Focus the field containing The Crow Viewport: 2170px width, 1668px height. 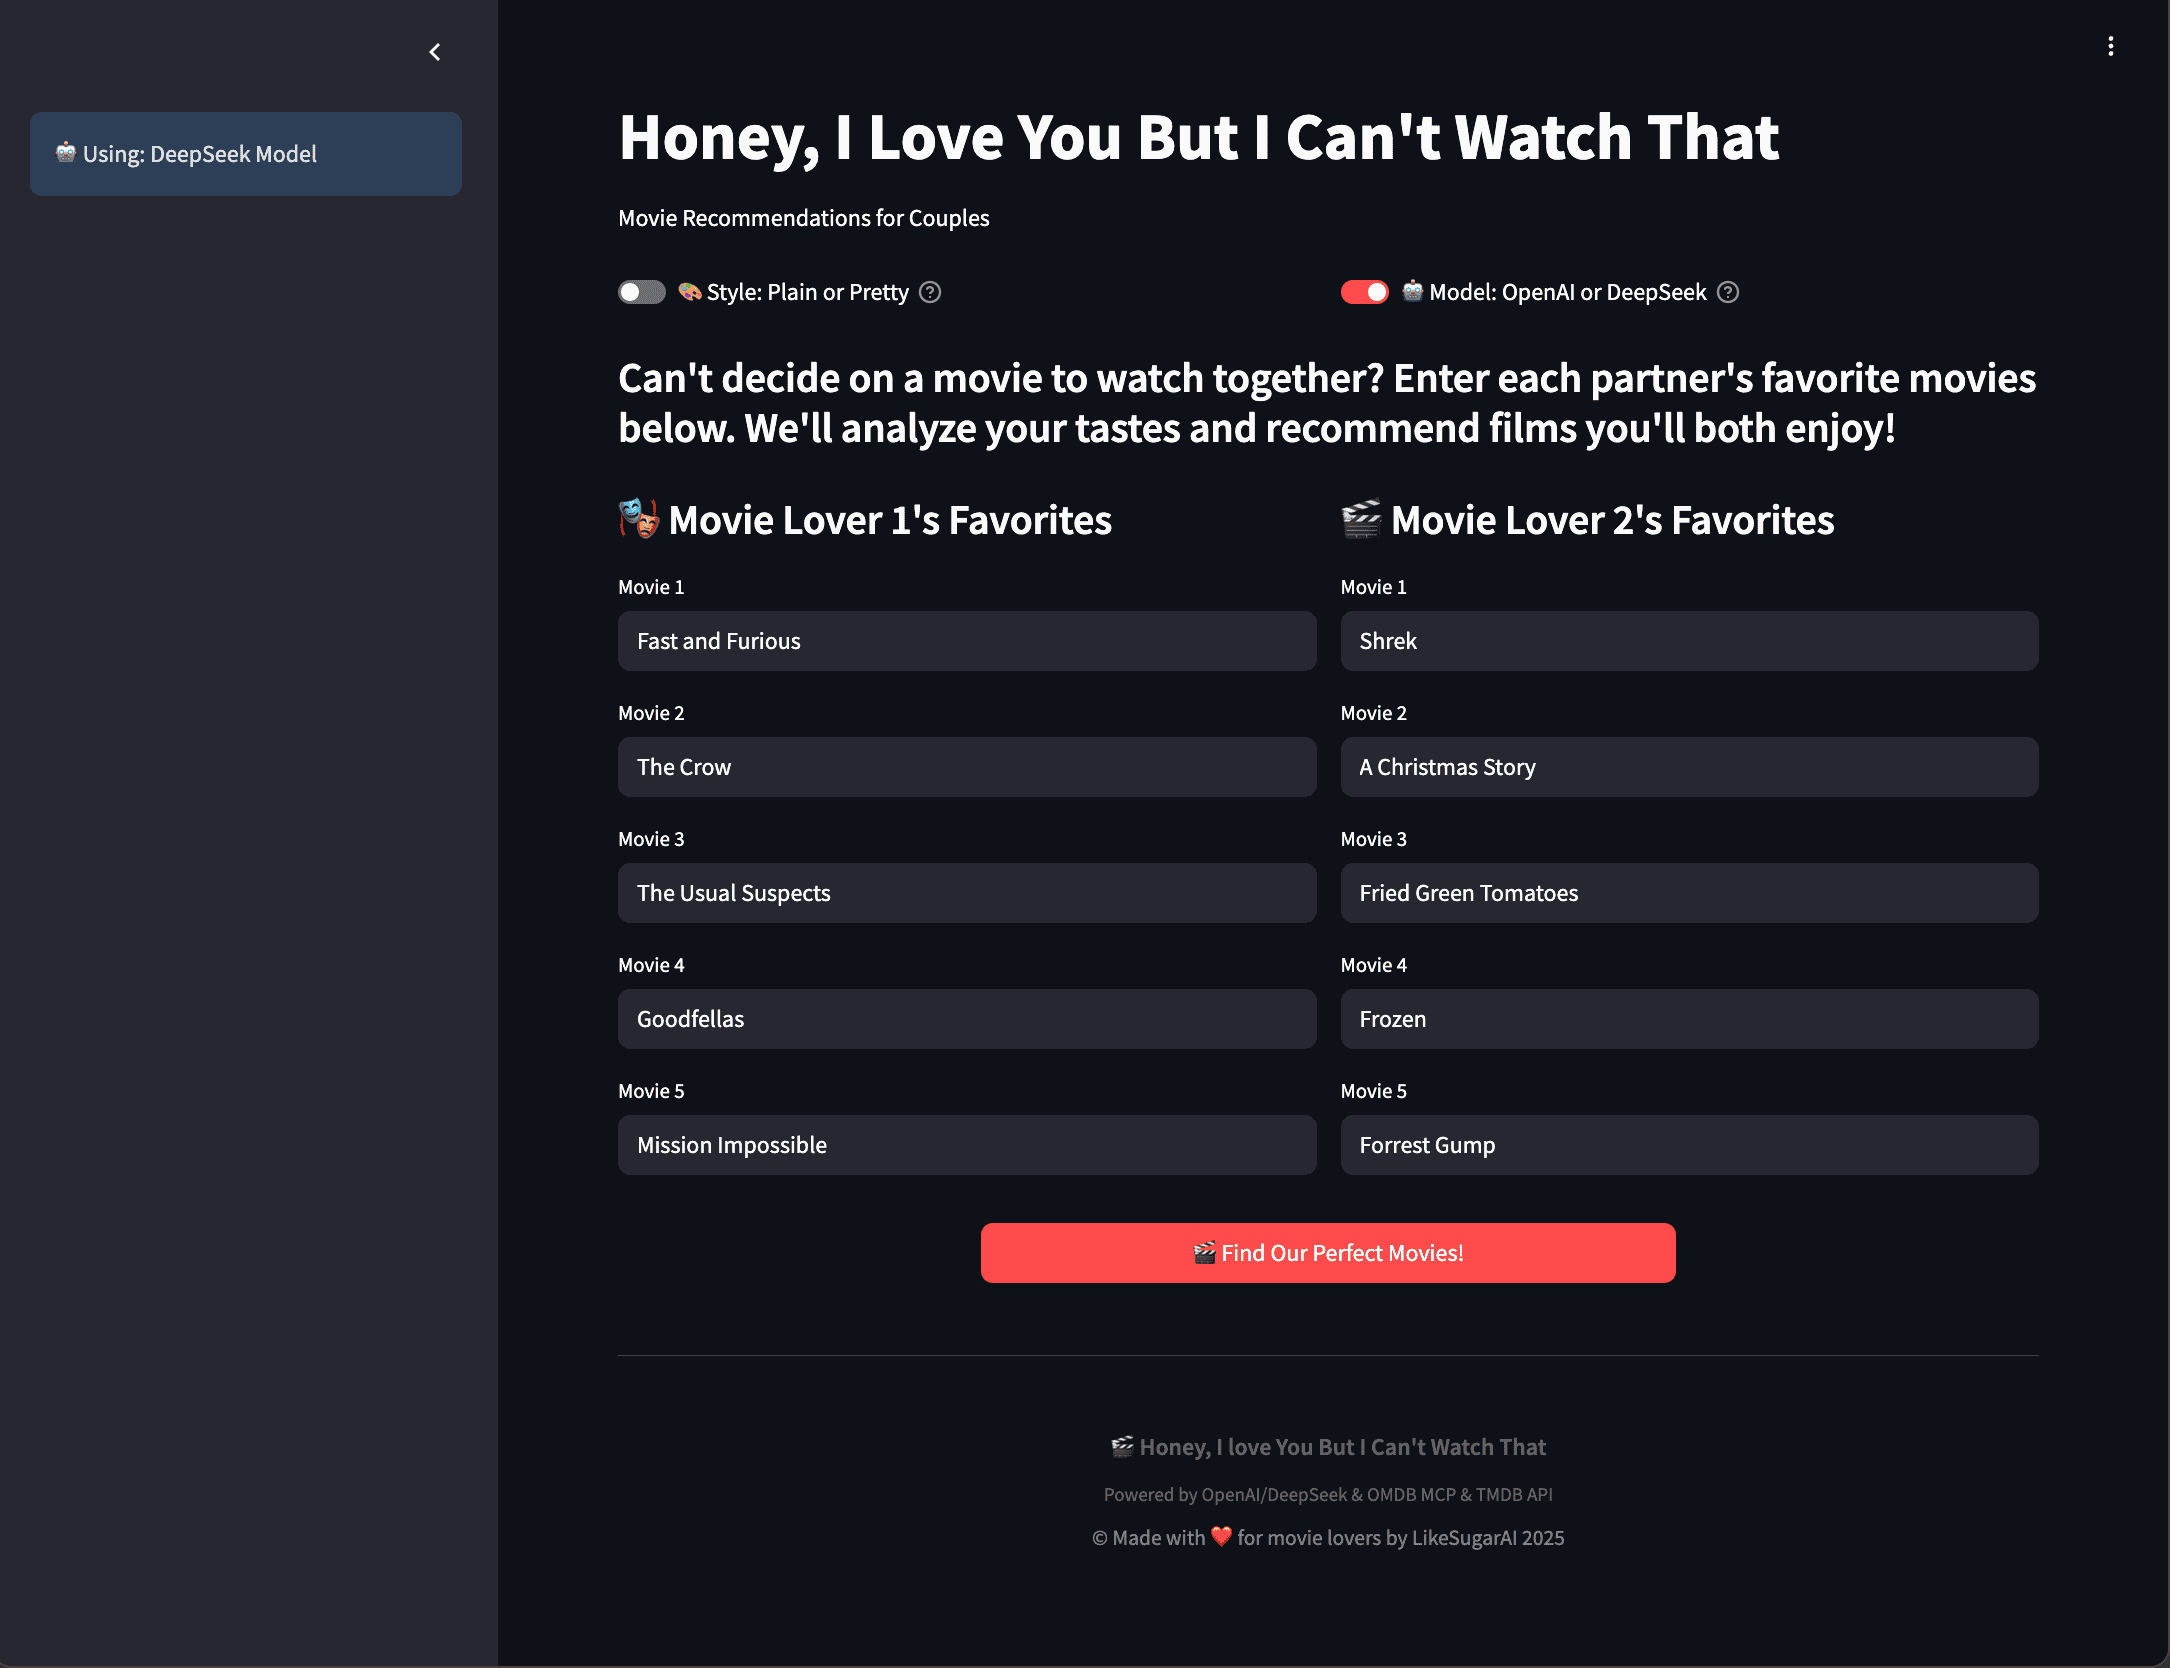tap(966, 767)
